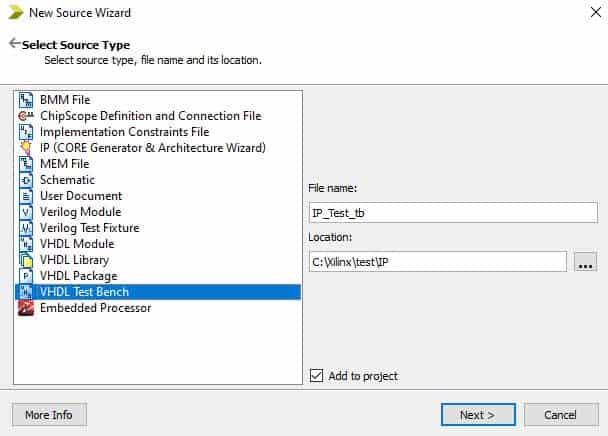Go back using the arrow icon
The width and height of the screenshot is (608, 436).
14,43
